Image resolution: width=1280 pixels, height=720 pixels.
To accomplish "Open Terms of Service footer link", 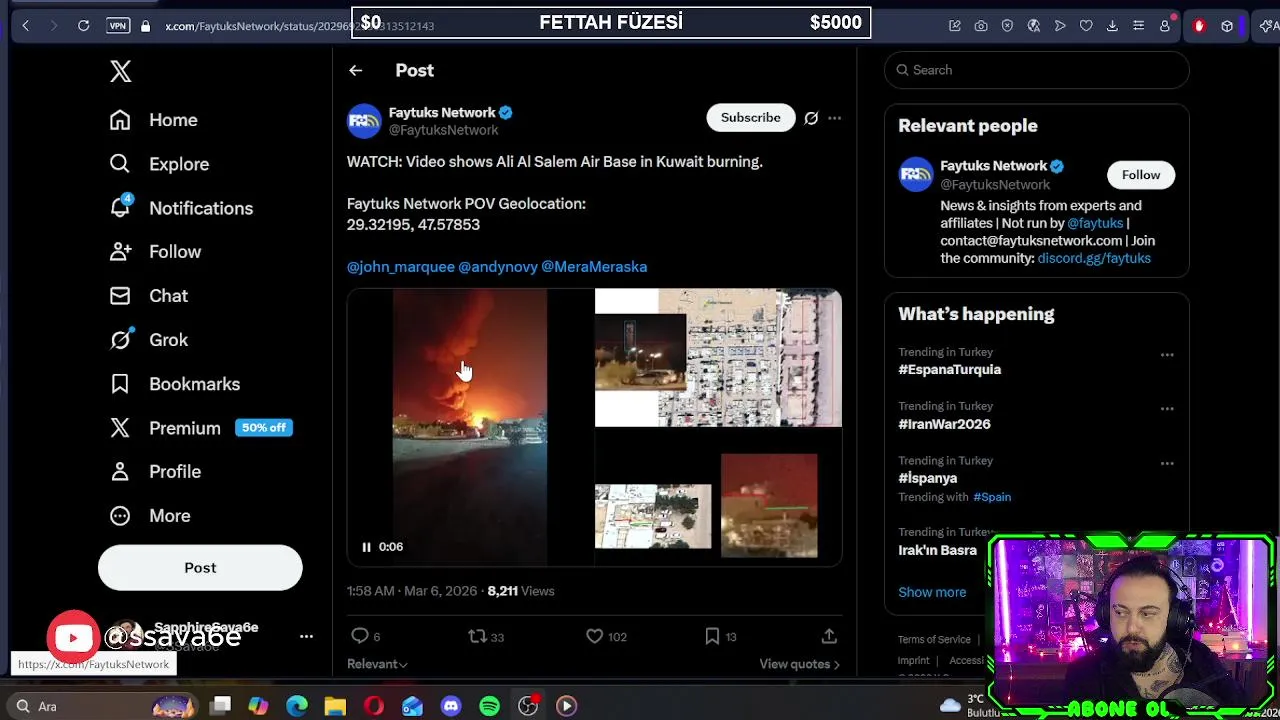I will point(934,640).
